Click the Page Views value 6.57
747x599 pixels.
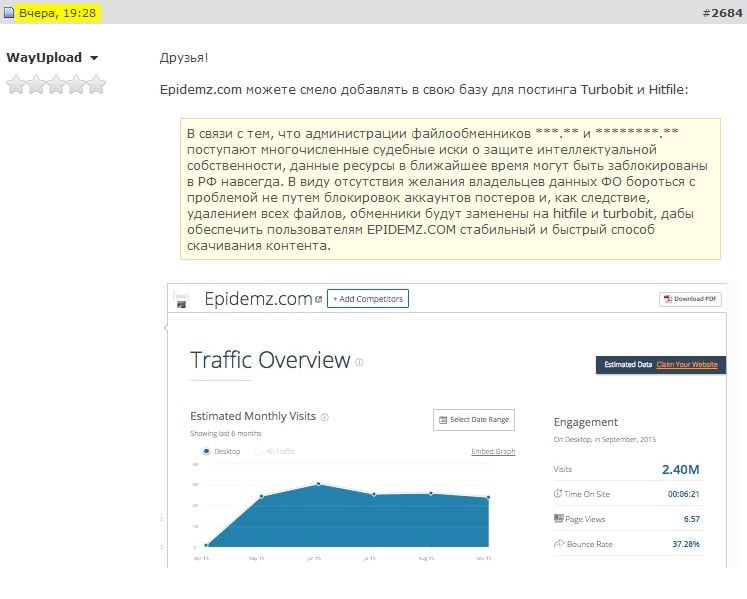692,519
